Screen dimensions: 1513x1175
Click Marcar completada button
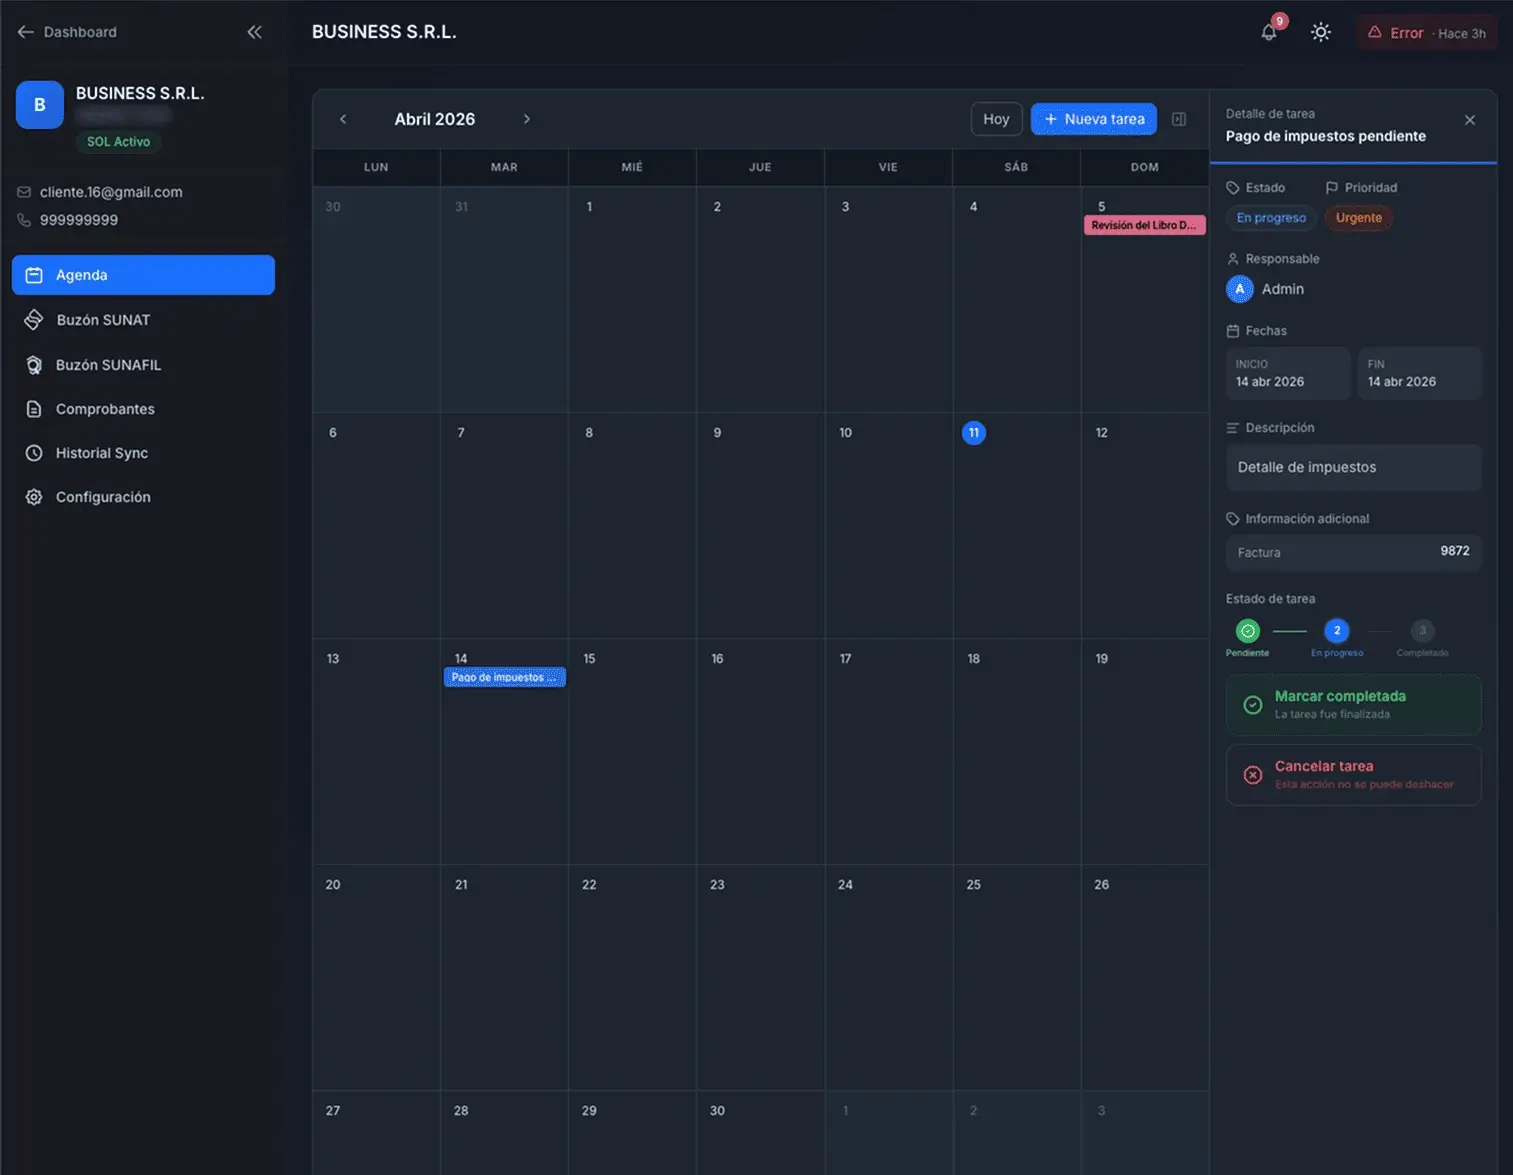click(1353, 705)
